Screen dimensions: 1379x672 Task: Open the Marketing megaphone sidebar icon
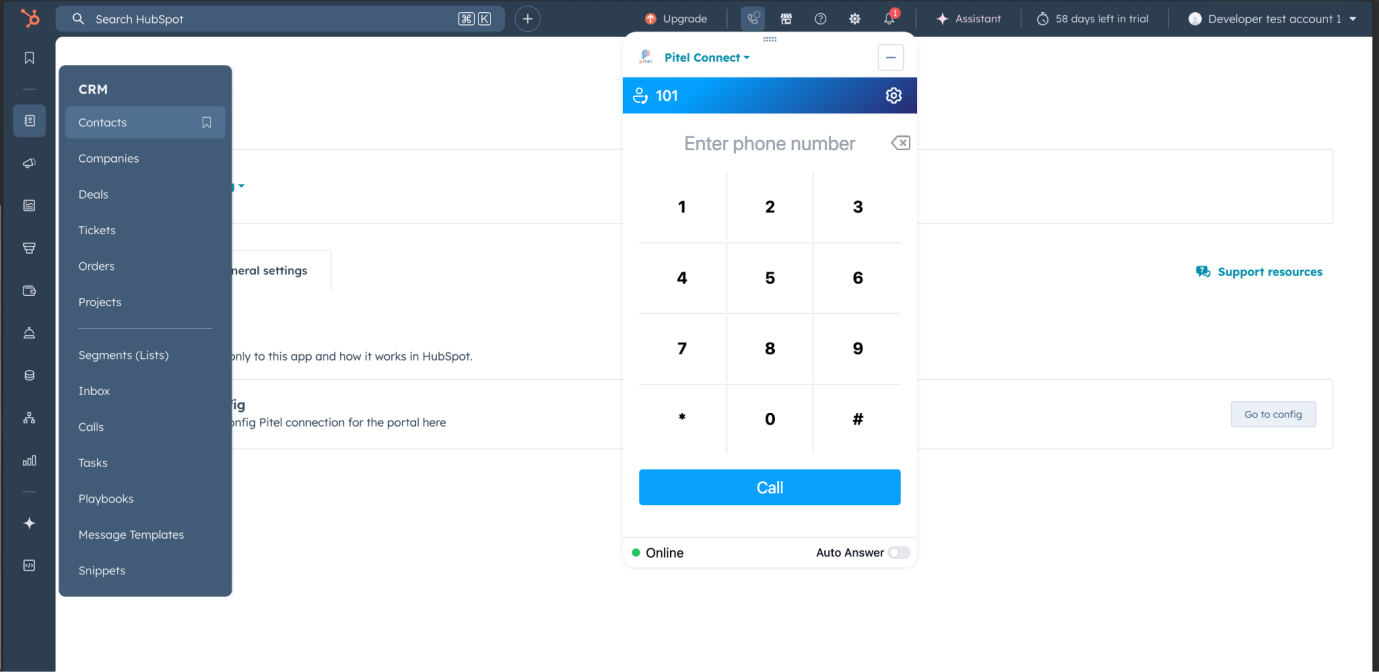[29, 163]
